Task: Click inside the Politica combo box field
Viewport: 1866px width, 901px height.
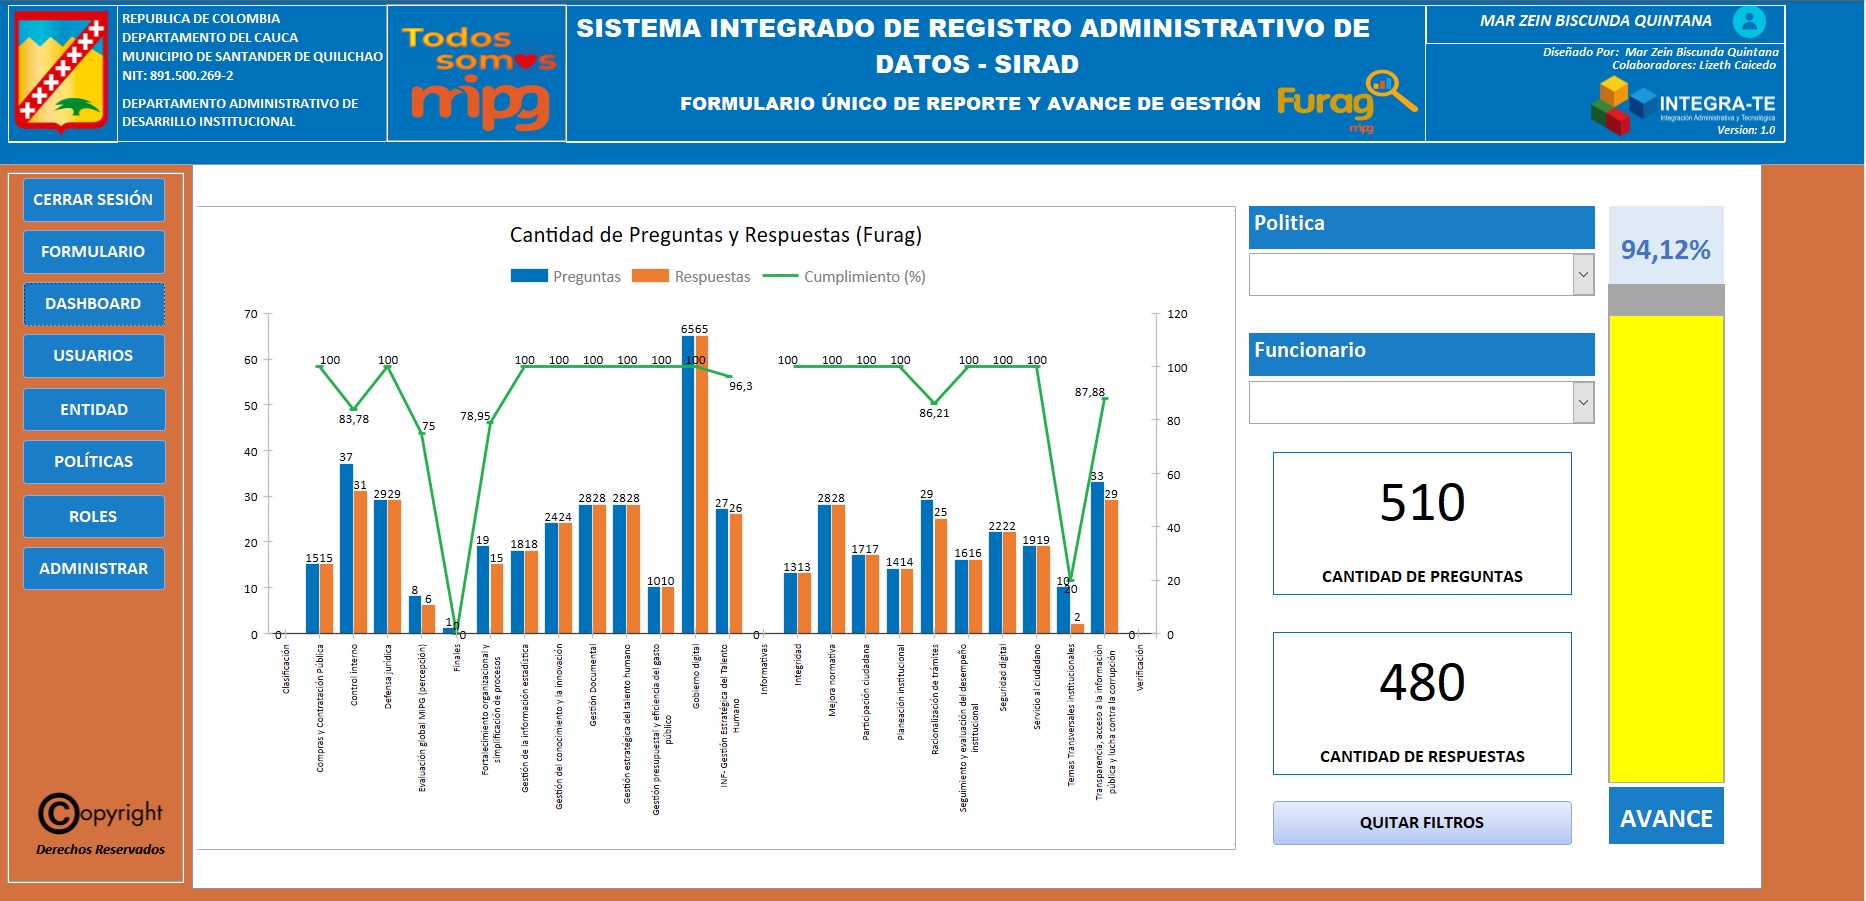Action: click(x=1411, y=274)
